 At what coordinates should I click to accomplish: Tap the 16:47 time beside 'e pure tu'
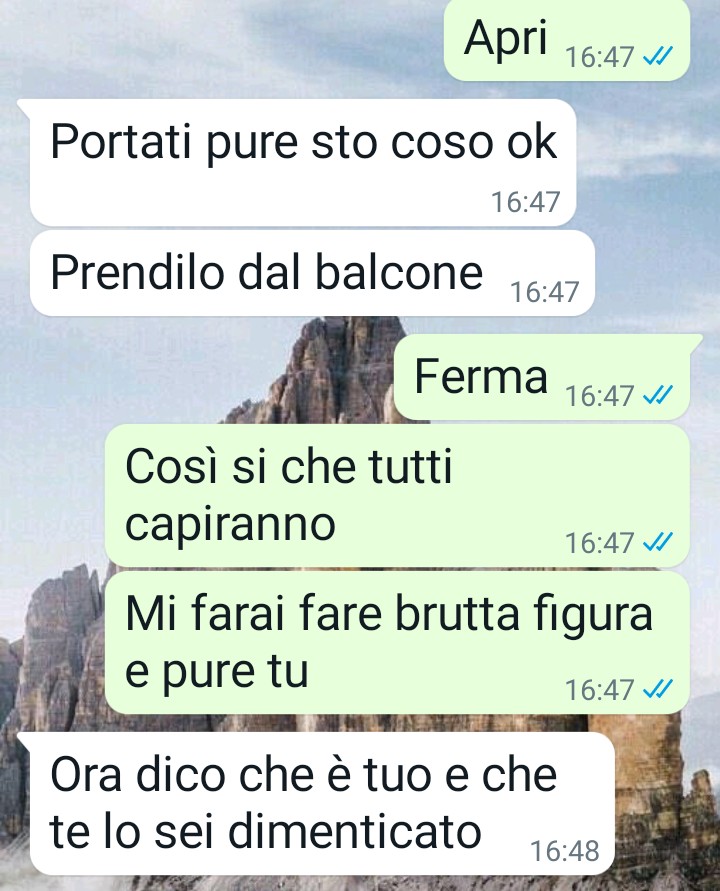600,690
